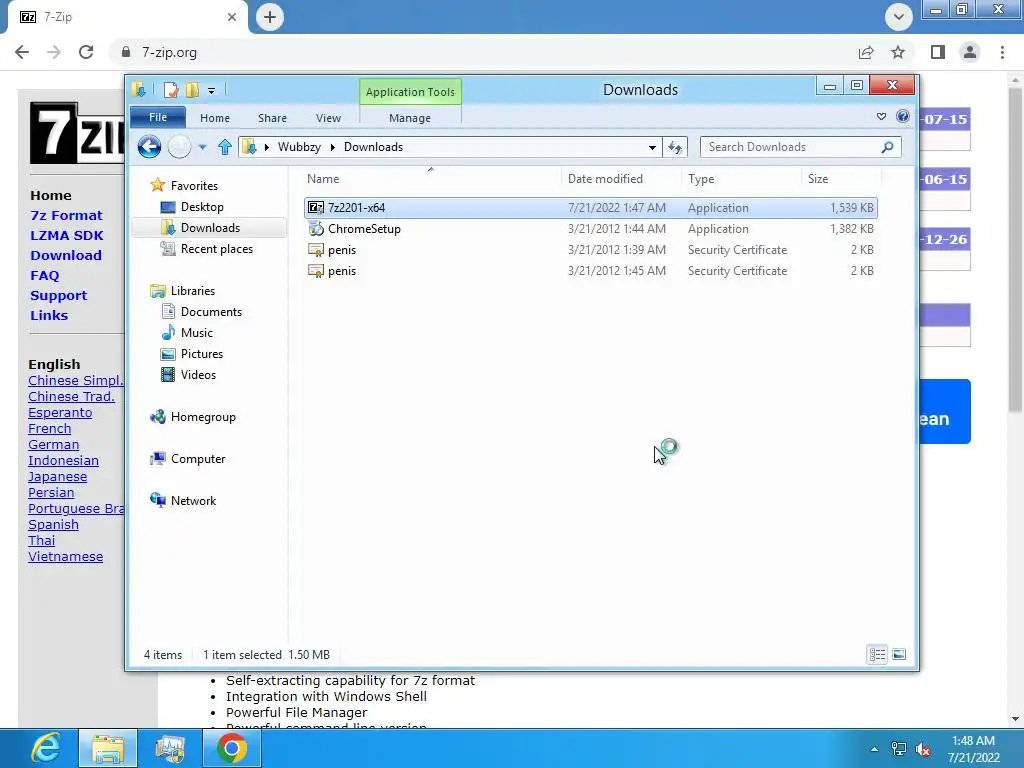Open the Videos library
This screenshot has height=768, width=1024.
click(198, 374)
